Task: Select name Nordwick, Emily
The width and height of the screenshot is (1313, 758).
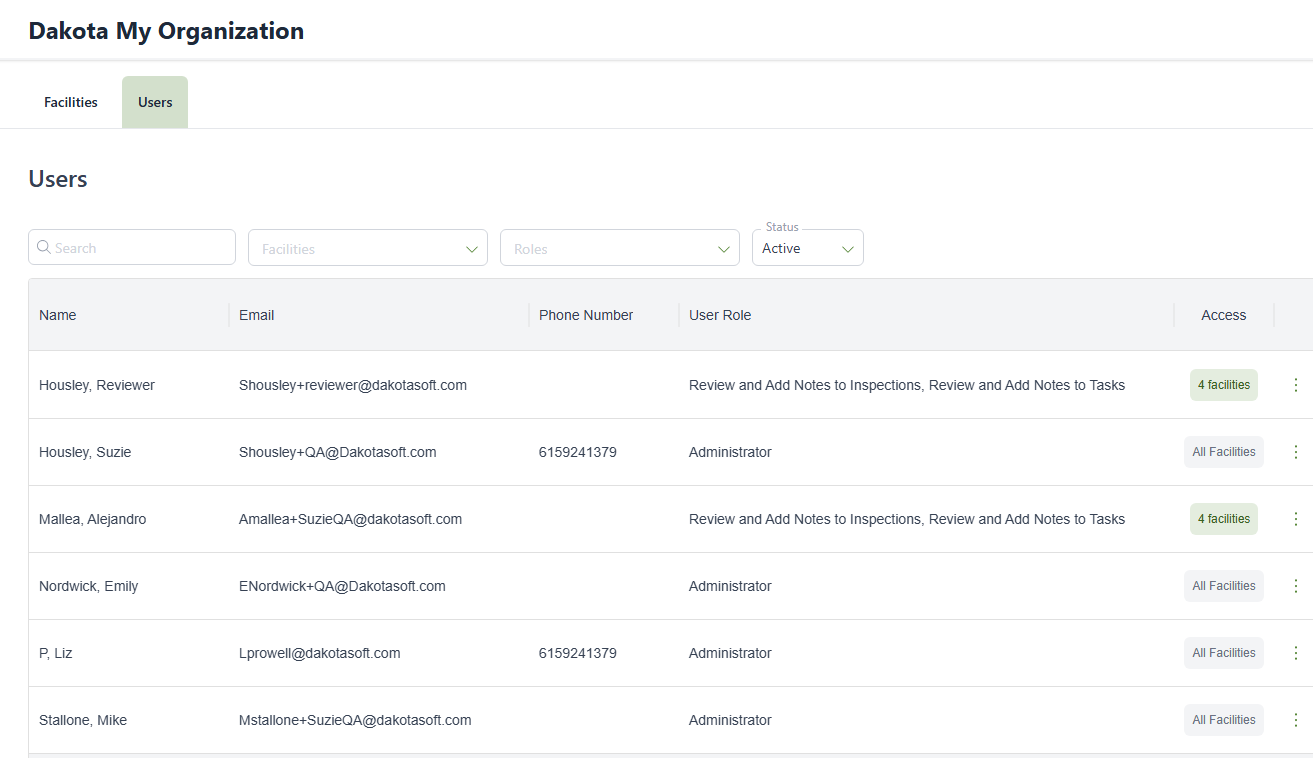Action: tap(89, 586)
